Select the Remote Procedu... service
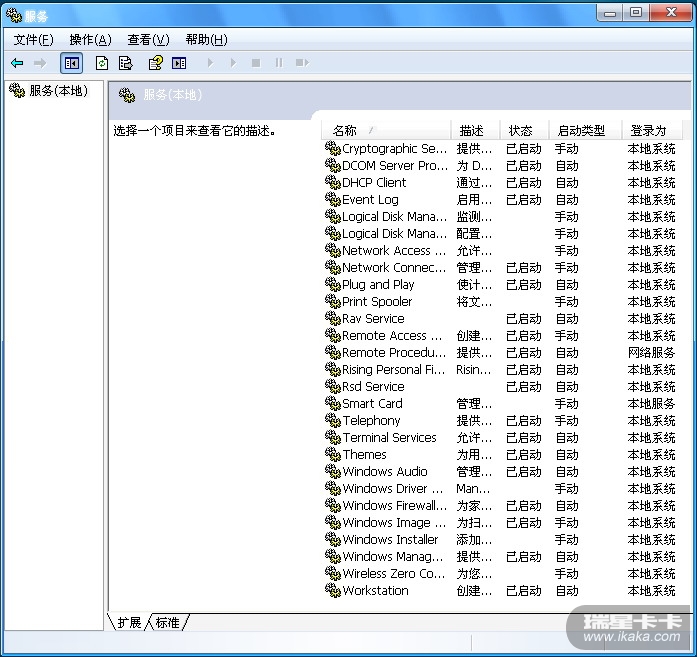 coord(394,352)
